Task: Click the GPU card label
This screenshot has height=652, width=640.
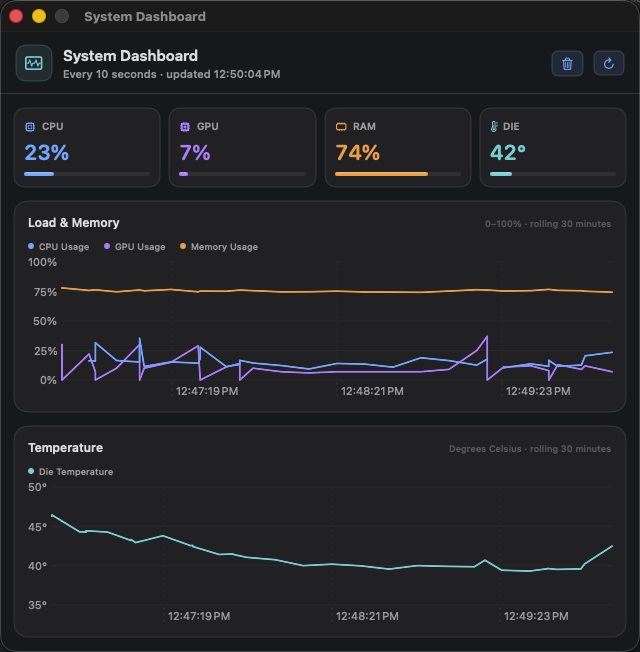Action: [x=208, y=126]
